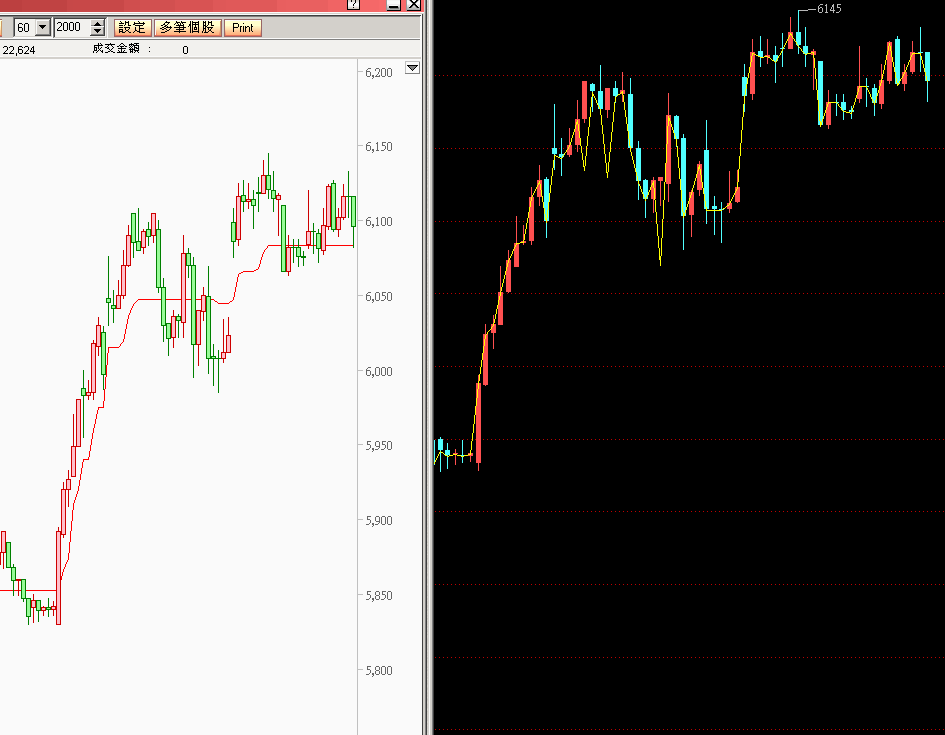945x735 pixels.
Task: Click the 5,800 price axis label
Action: pos(378,670)
